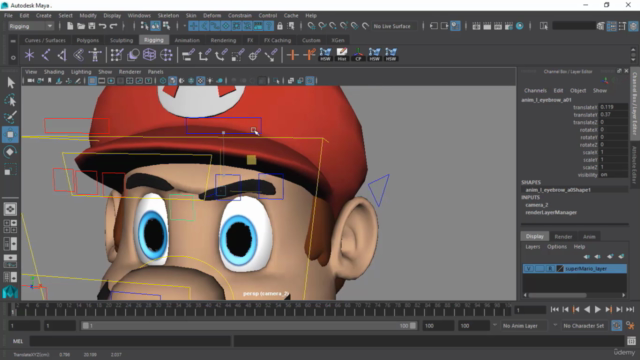This screenshot has width=640, height=360.
Task: Select camera_2 under INPUTS
Action: click(537, 205)
